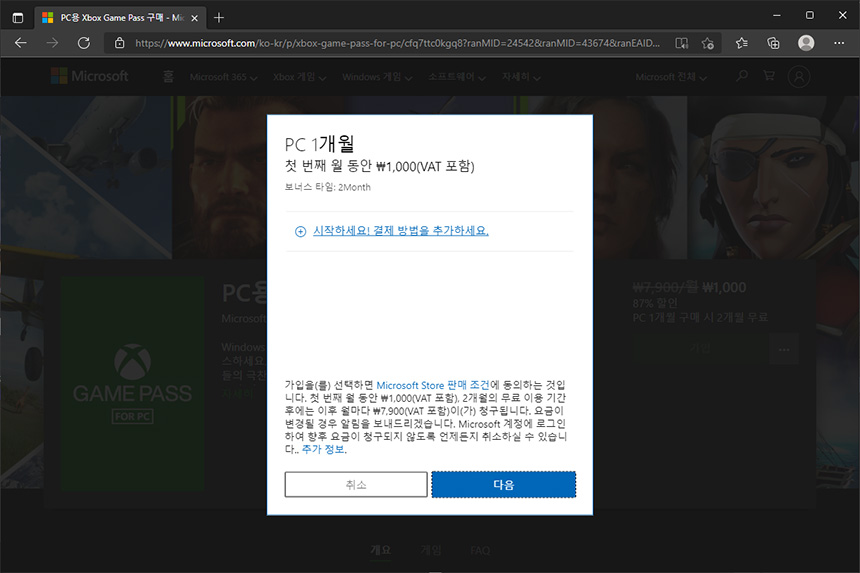Reload the page with the Refresh icon
Image resolution: width=860 pixels, height=573 pixels.
point(83,43)
